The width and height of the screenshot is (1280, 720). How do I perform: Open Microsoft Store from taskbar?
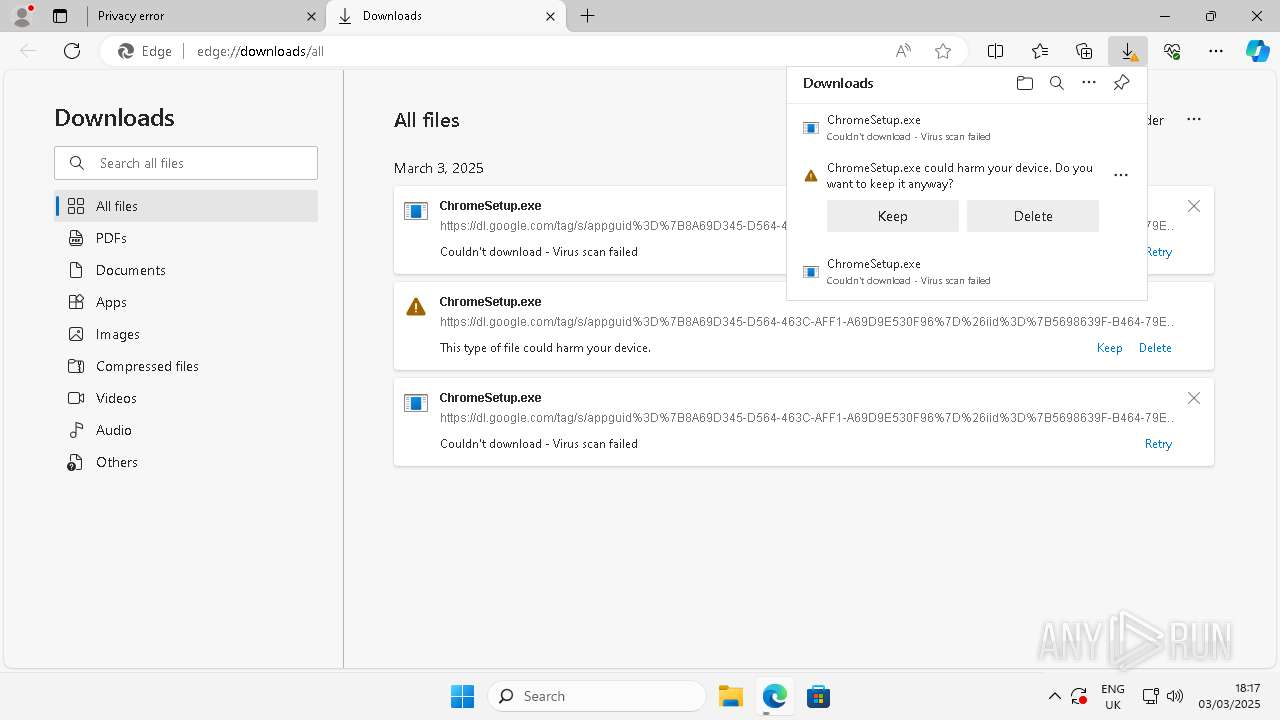click(818, 696)
